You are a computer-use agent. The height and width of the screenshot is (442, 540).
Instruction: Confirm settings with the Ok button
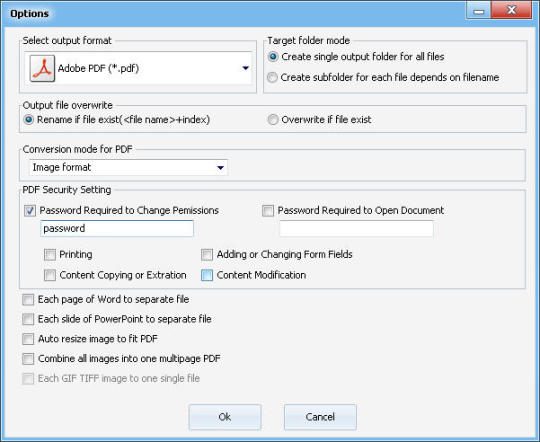tap(225, 417)
